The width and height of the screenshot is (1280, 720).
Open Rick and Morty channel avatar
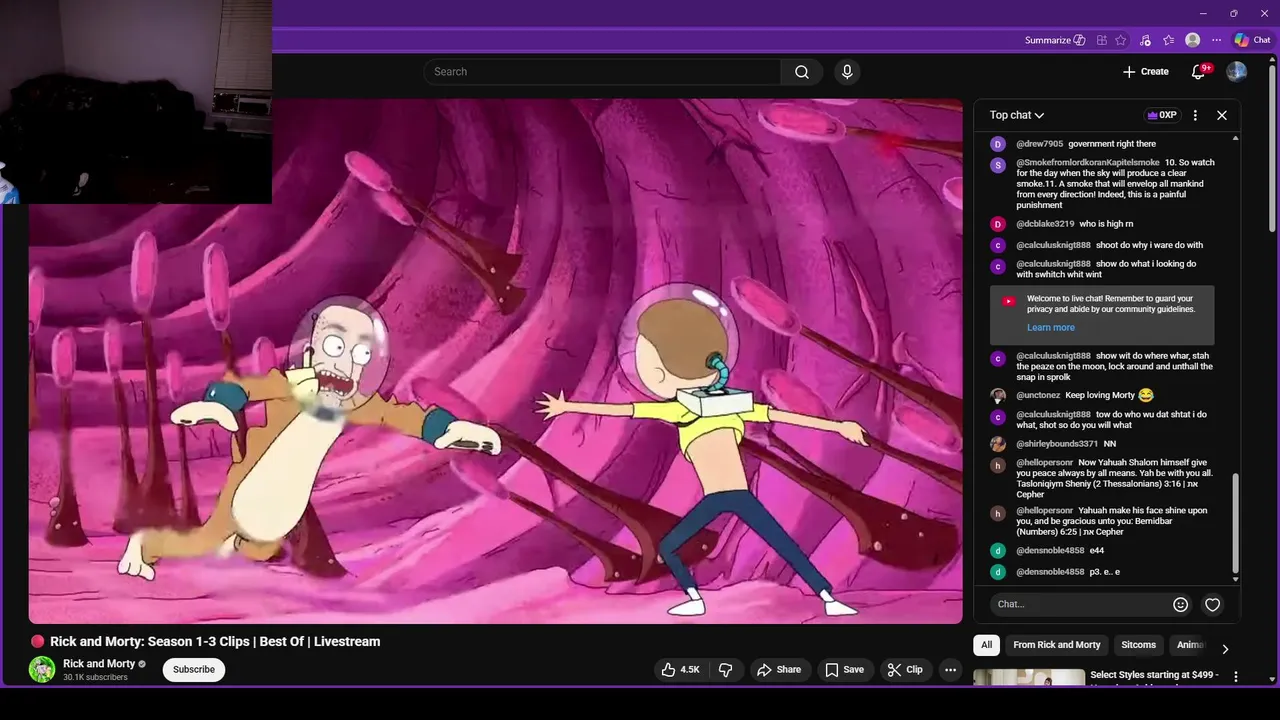(x=42, y=670)
